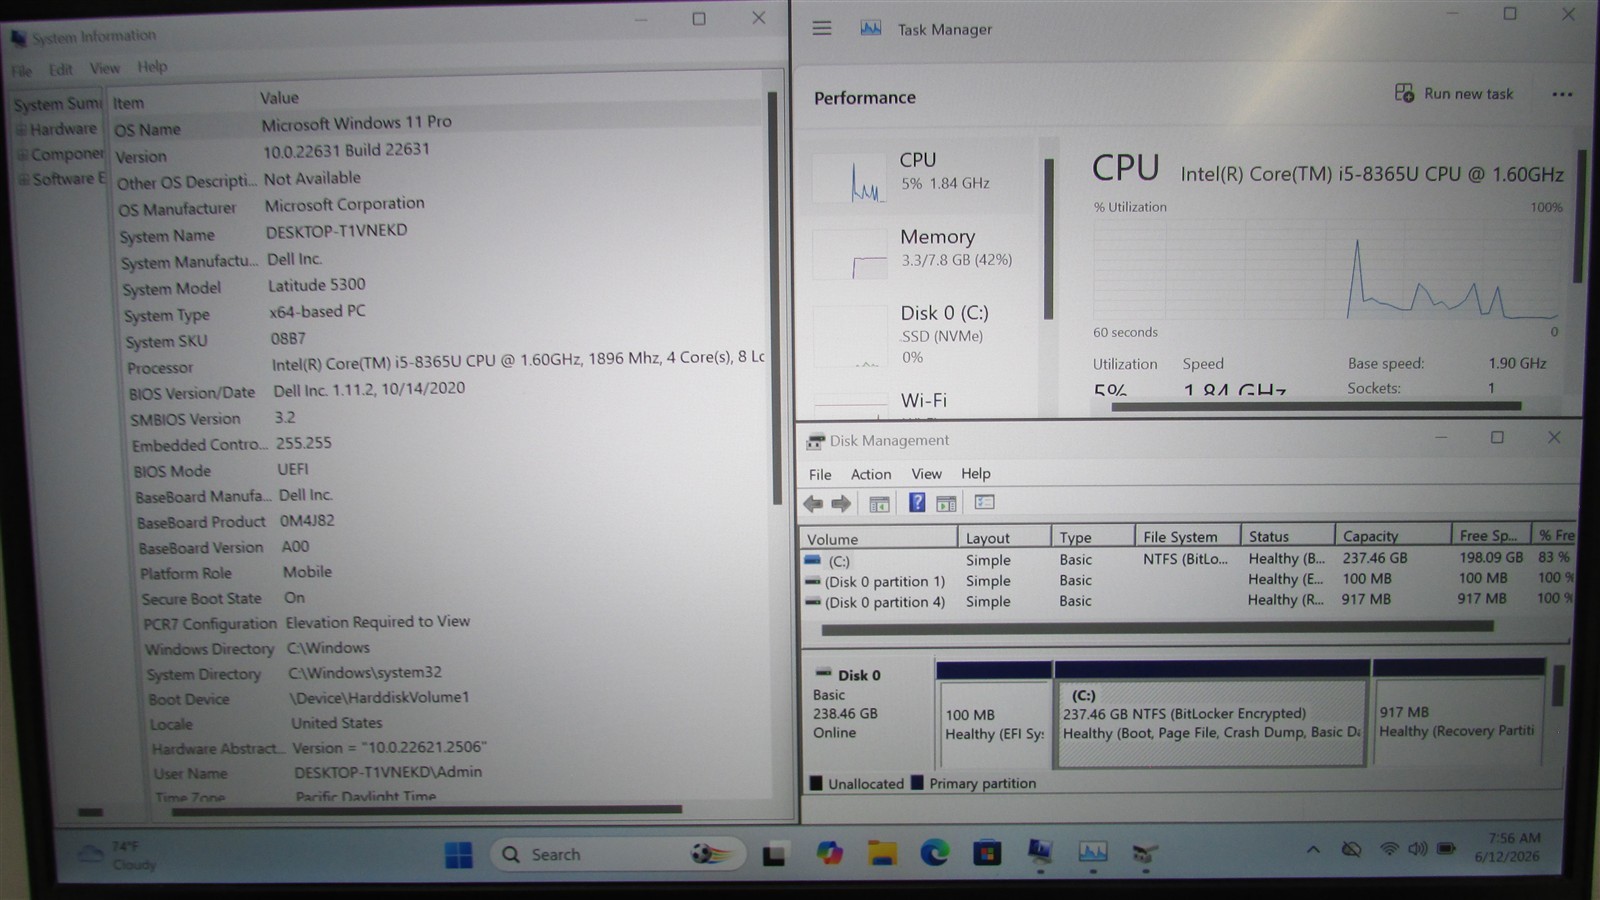Select the Processor row in System Information
This screenshot has width=1600, height=900.
(443, 362)
